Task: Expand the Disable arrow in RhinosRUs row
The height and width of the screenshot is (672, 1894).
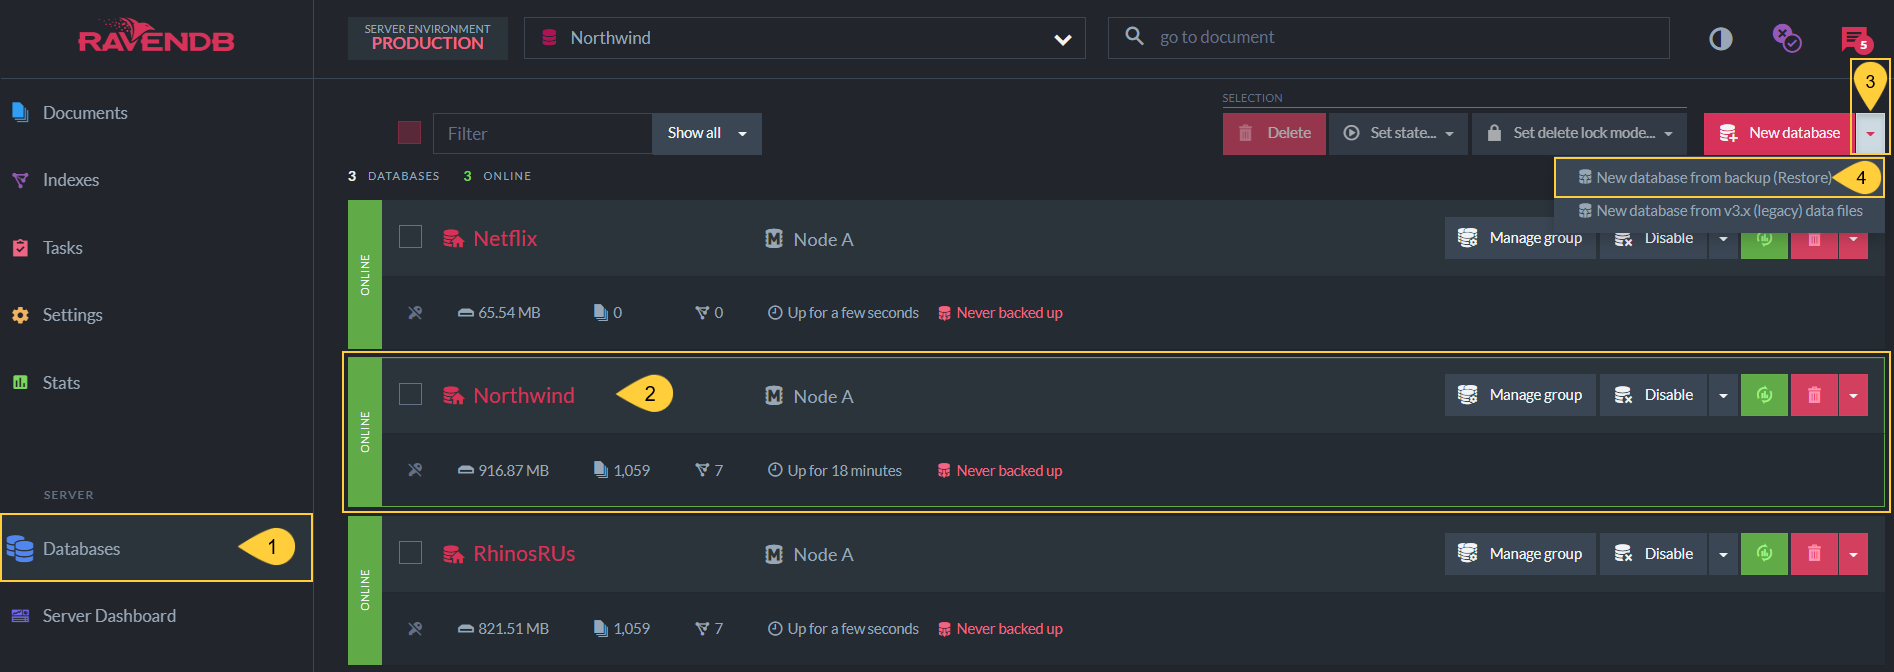Action: (1723, 553)
